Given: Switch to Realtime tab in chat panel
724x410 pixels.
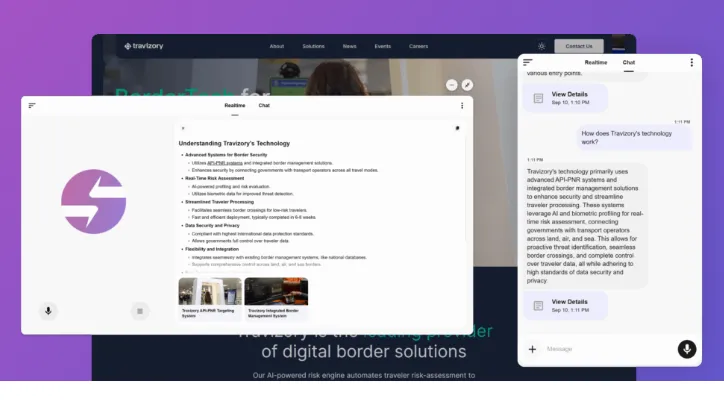Looking at the screenshot, I should click(596, 62).
